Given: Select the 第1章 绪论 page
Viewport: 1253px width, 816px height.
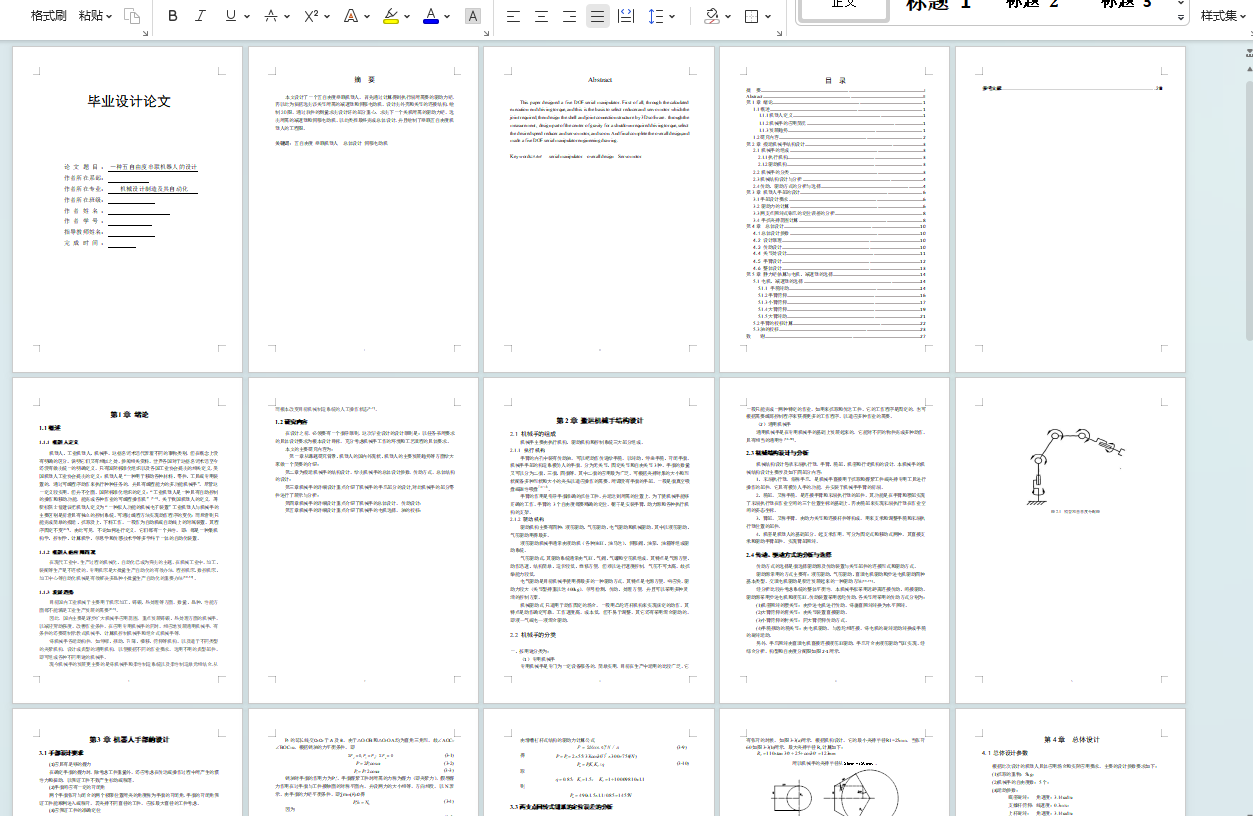Looking at the screenshot, I should 127,540.
